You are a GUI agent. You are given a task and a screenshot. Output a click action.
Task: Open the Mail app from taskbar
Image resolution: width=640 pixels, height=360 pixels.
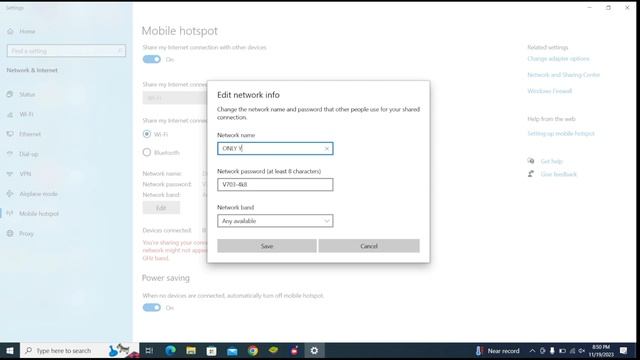pyautogui.click(x=232, y=351)
